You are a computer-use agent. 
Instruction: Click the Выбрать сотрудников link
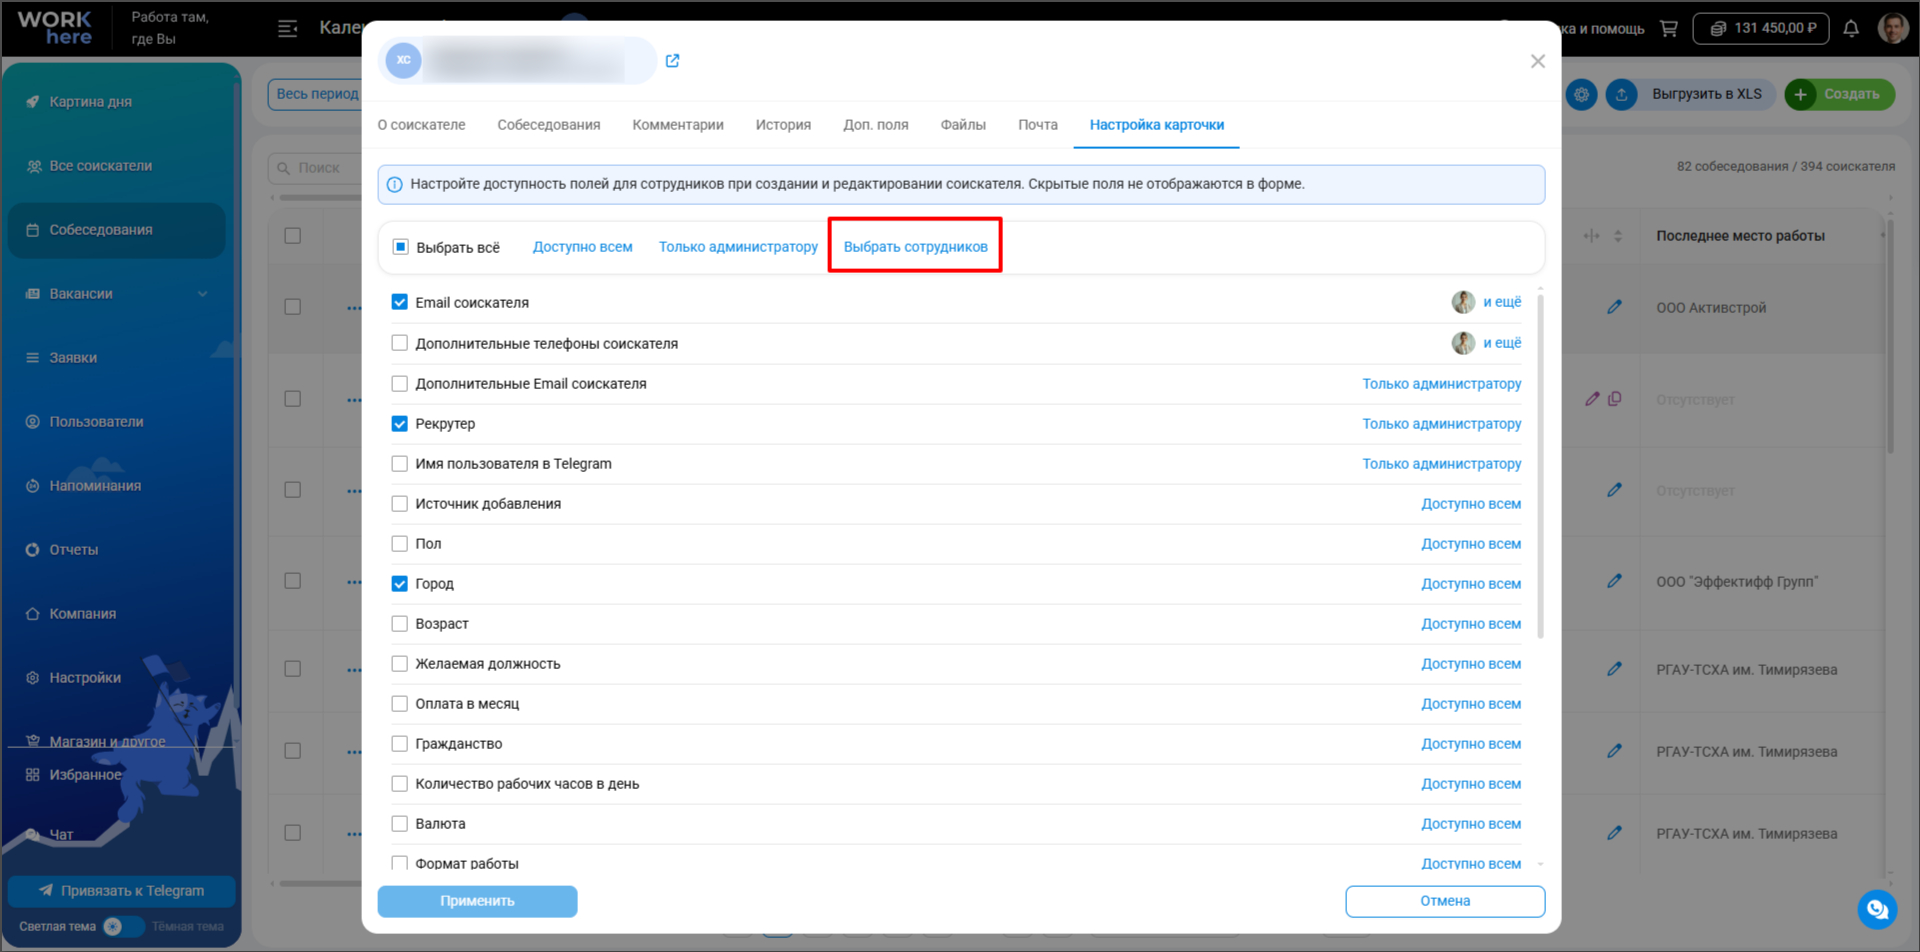(x=915, y=247)
